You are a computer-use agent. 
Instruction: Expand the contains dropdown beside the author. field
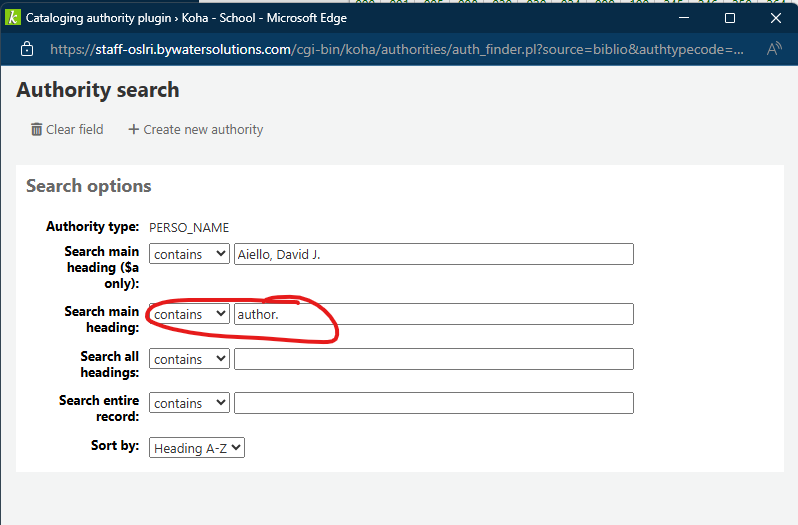tap(189, 314)
